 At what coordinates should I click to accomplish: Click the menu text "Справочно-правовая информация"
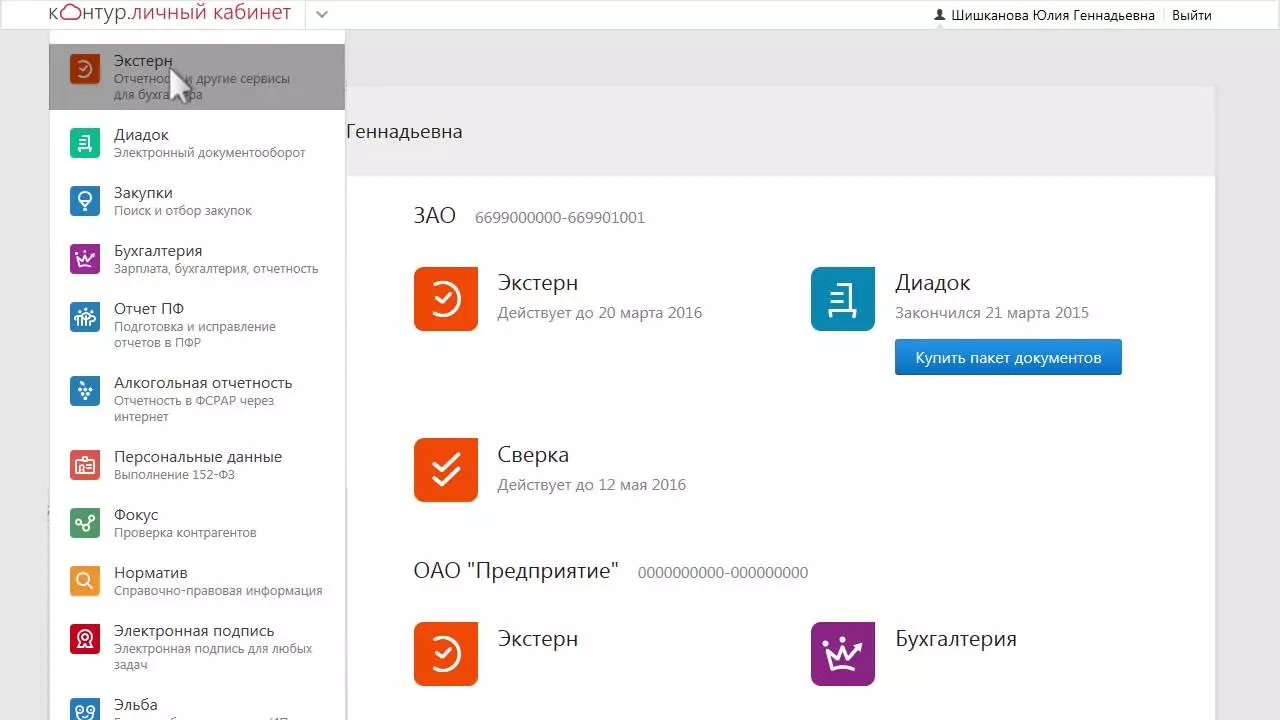[x=218, y=591]
